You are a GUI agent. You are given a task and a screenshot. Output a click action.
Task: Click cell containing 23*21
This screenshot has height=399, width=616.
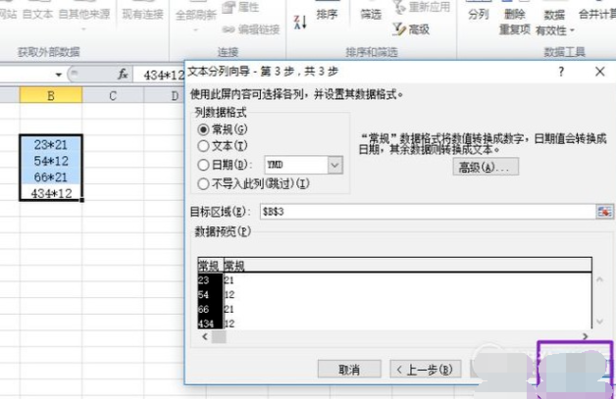[51, 145]
